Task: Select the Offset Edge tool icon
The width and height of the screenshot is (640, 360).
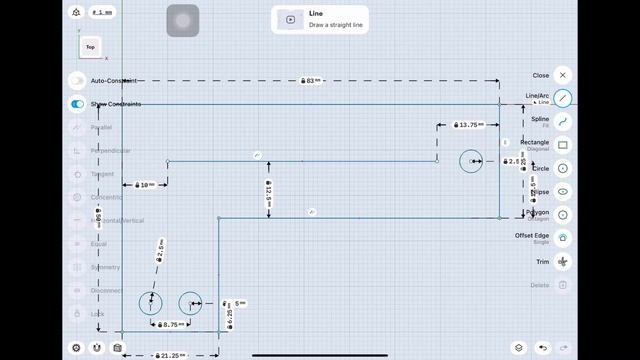Action: click(x=562, y=238)
